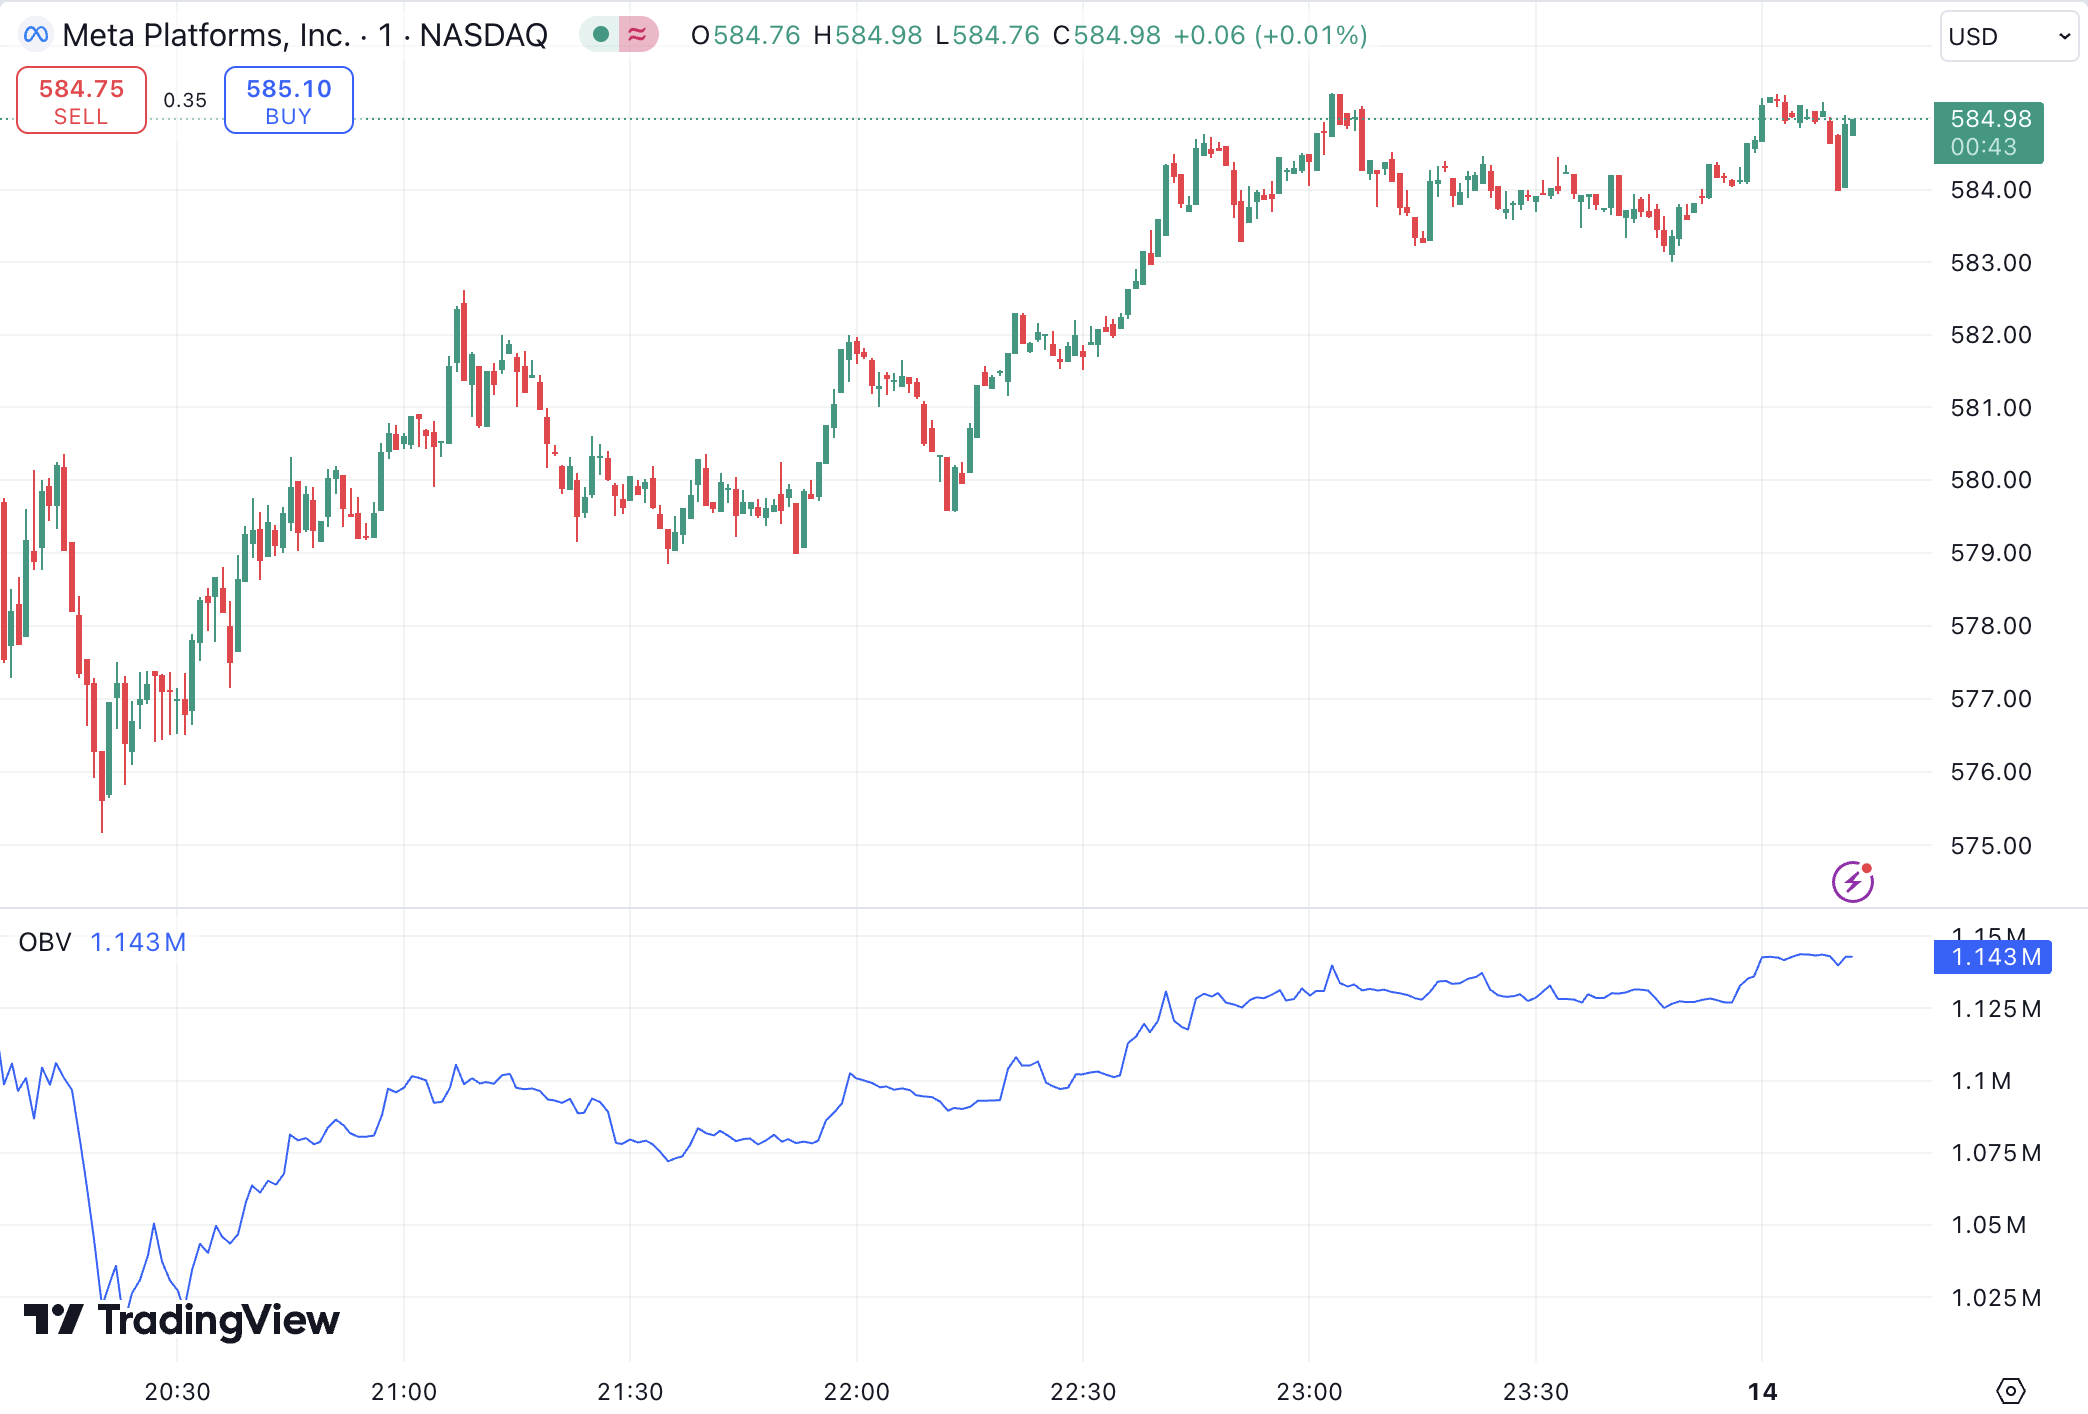The height and width of the screenshot is (1414, 2088).
Task: Open the USD currency dropdown
Action: (x=2009, y=36)
